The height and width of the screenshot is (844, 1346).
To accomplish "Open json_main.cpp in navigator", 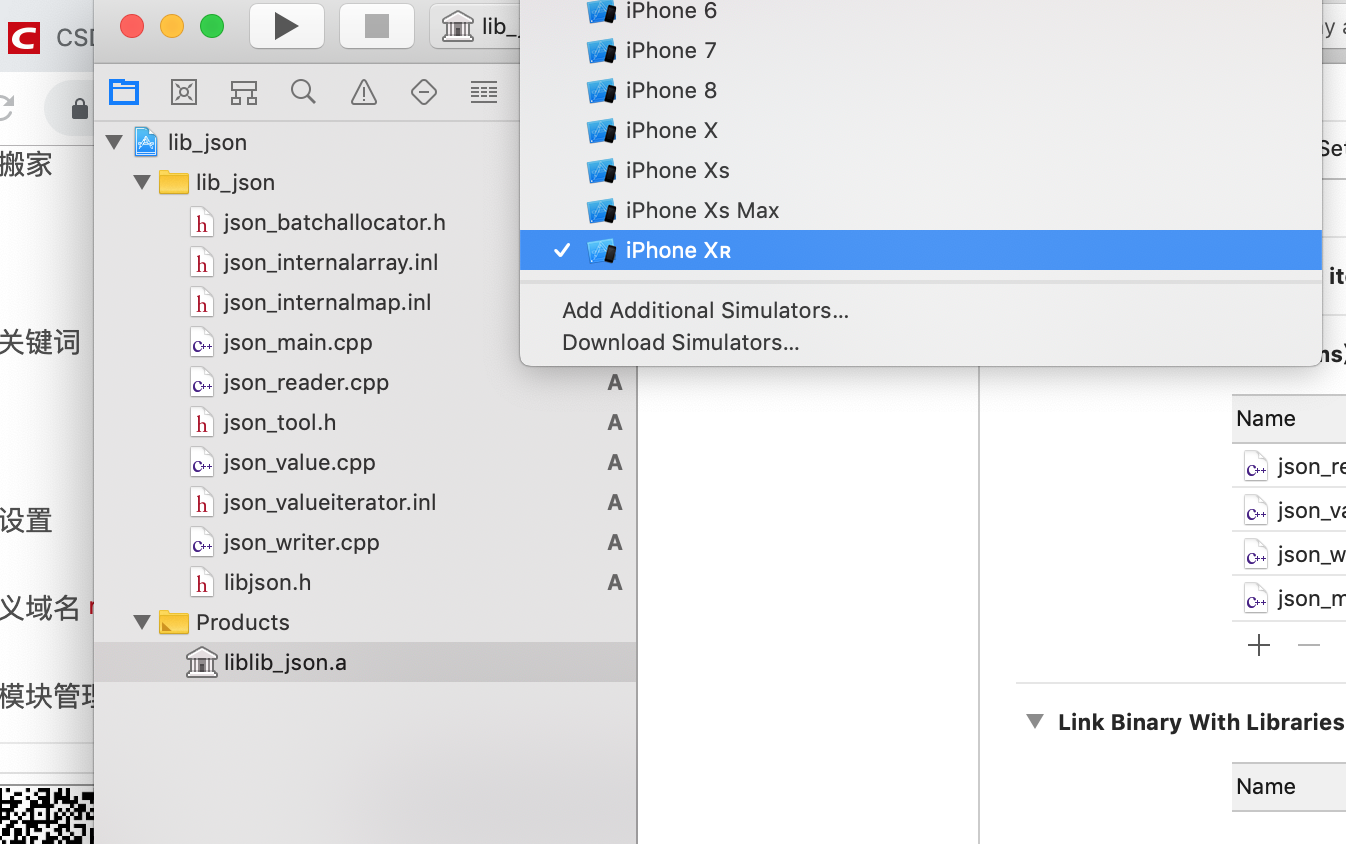I will [298, 342].
